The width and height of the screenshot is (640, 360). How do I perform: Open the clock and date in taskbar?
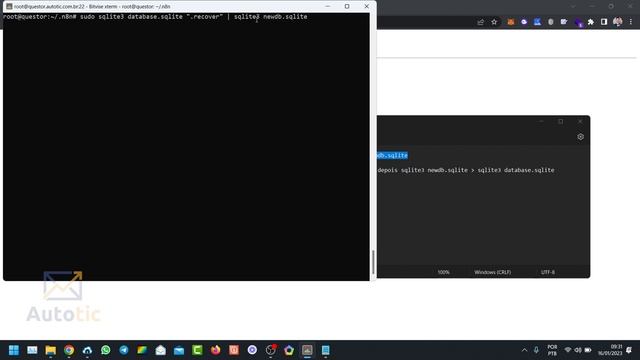tap(610, 350)
